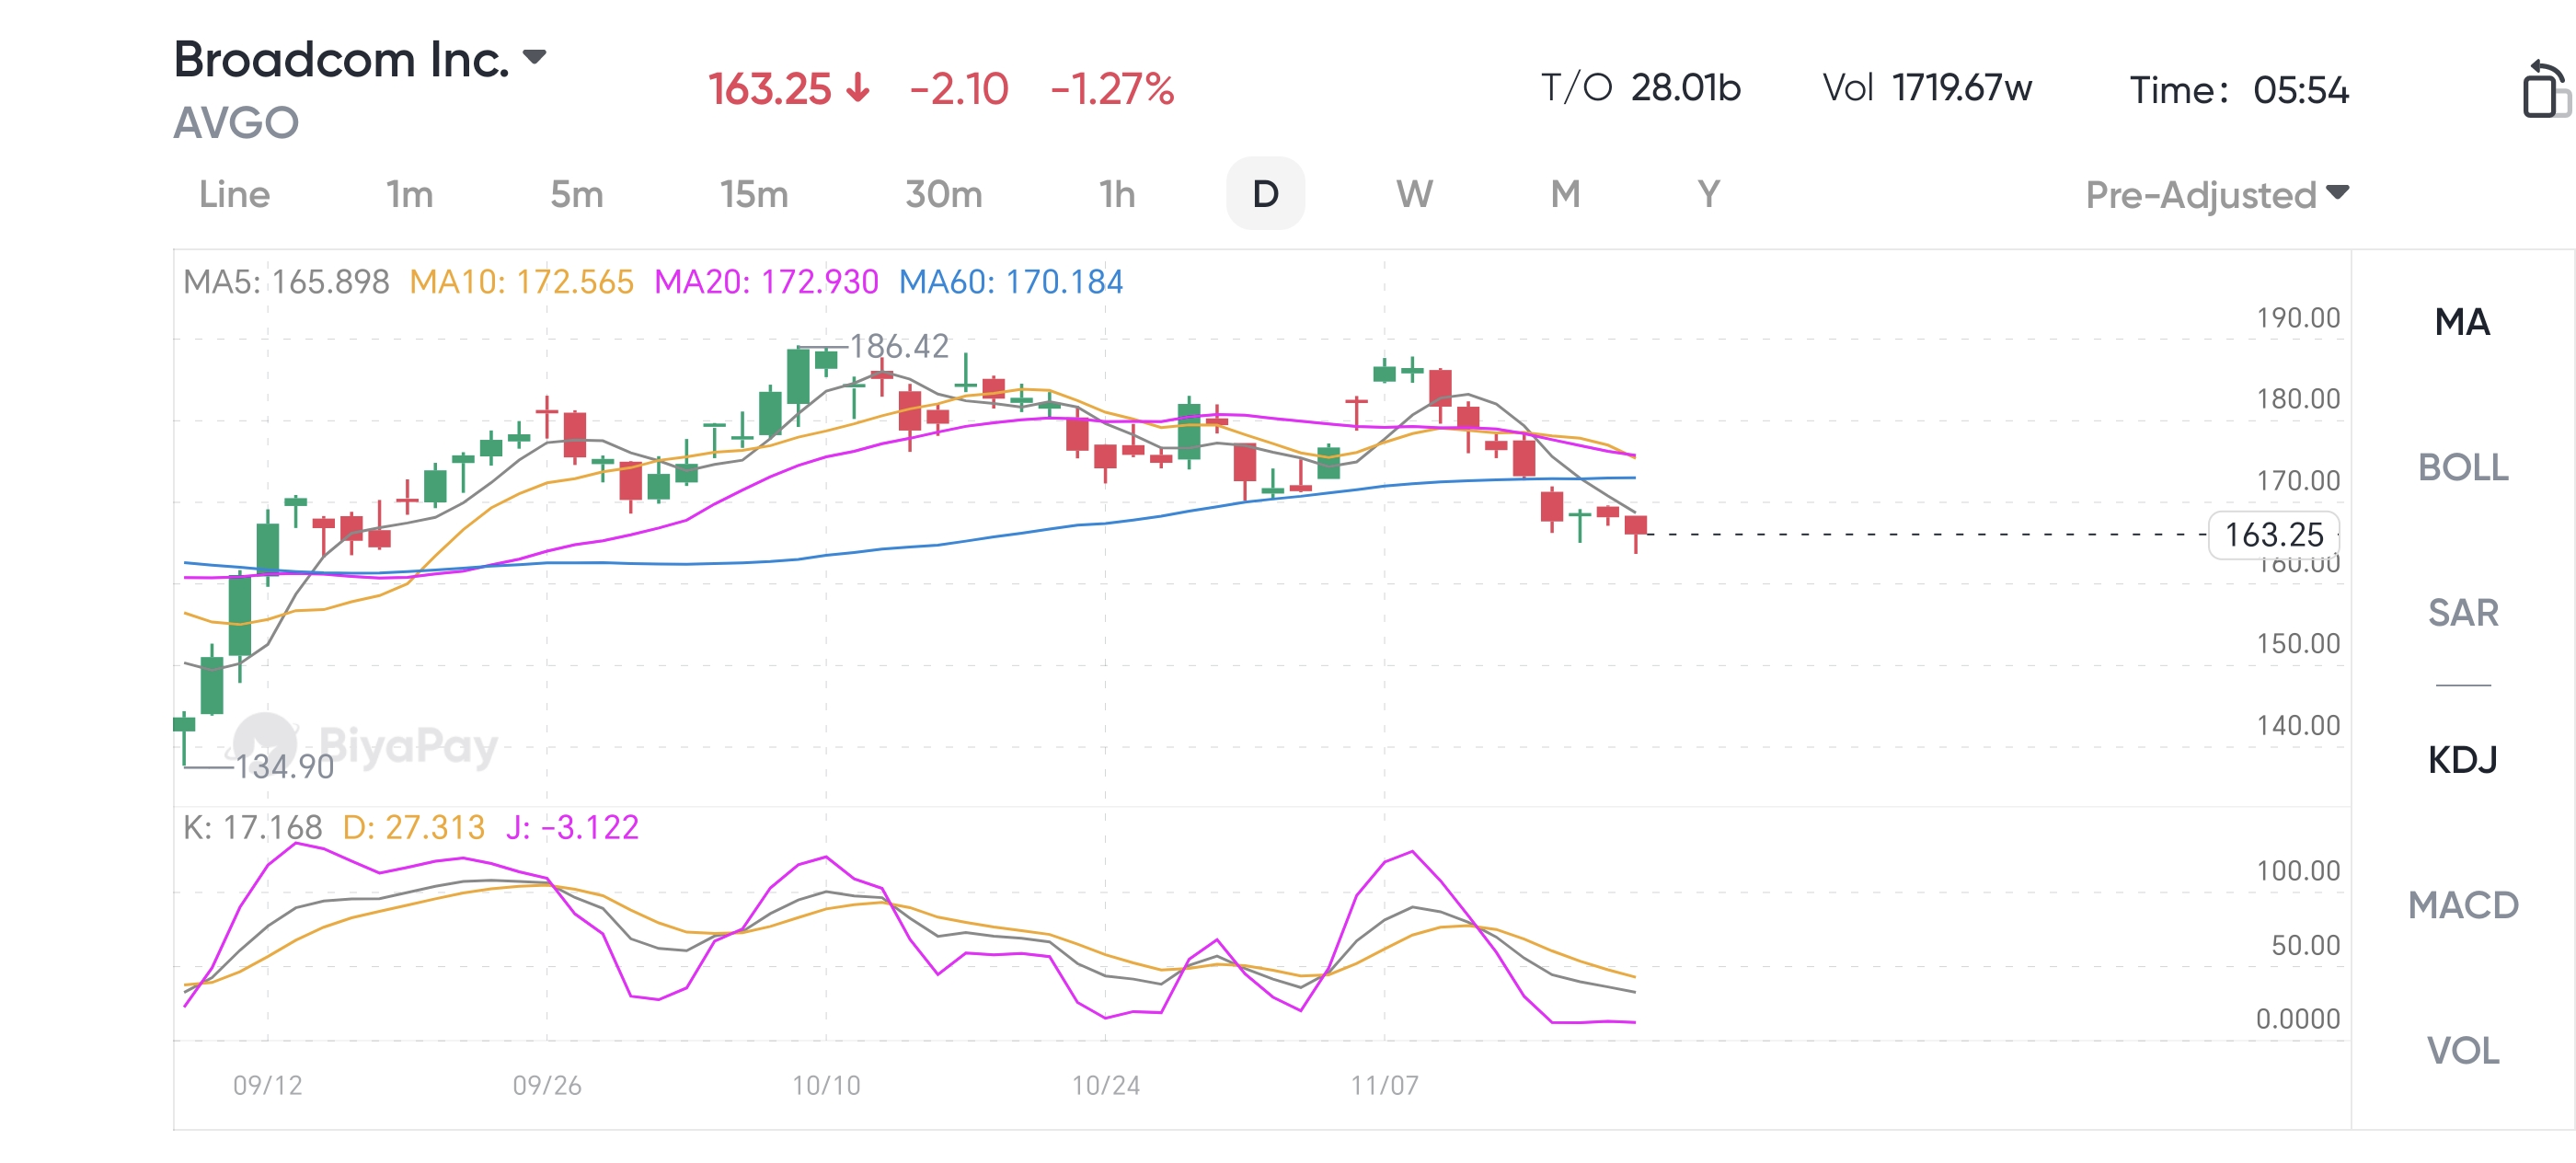Enable the KDJ indicator
2576x1163 pixels.
2462,759
